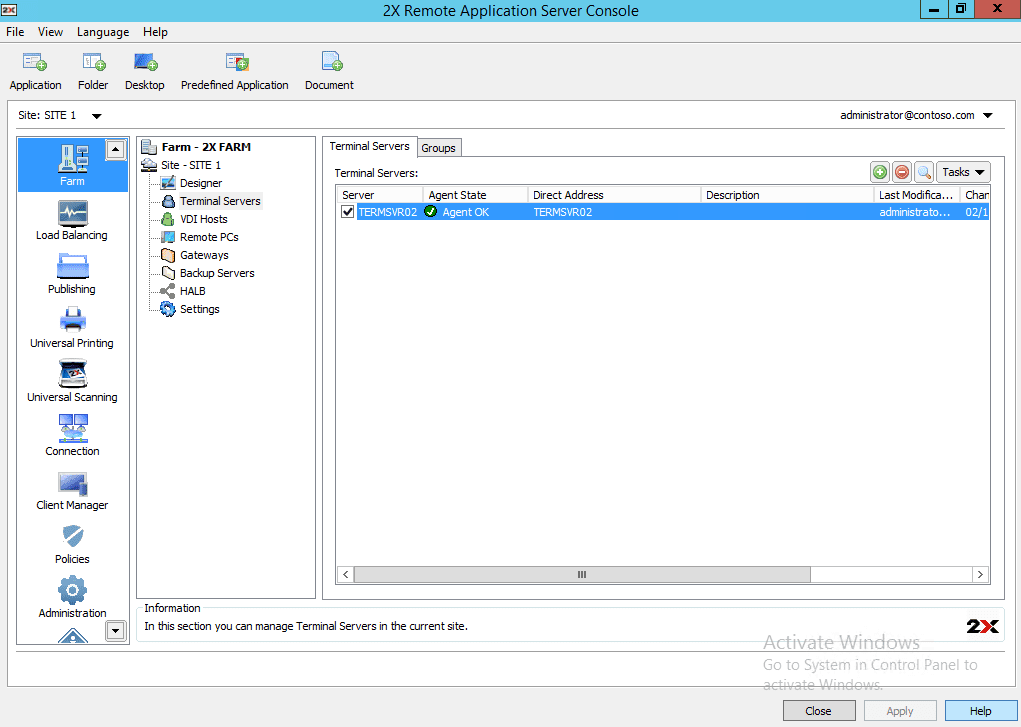Click the horizontal scrollbar thumb in server list

tap(582, 575)
